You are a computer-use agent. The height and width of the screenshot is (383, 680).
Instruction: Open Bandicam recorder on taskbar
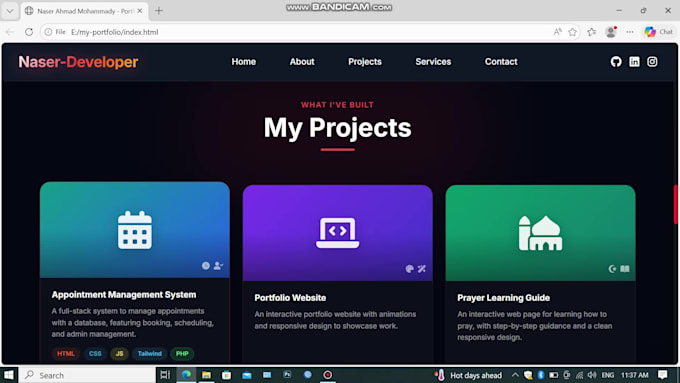pyautogui.click(x=327, y=375)
